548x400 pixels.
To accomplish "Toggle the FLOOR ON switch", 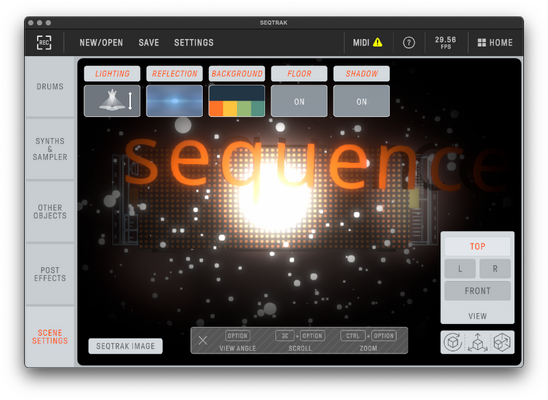I will 299,101.
